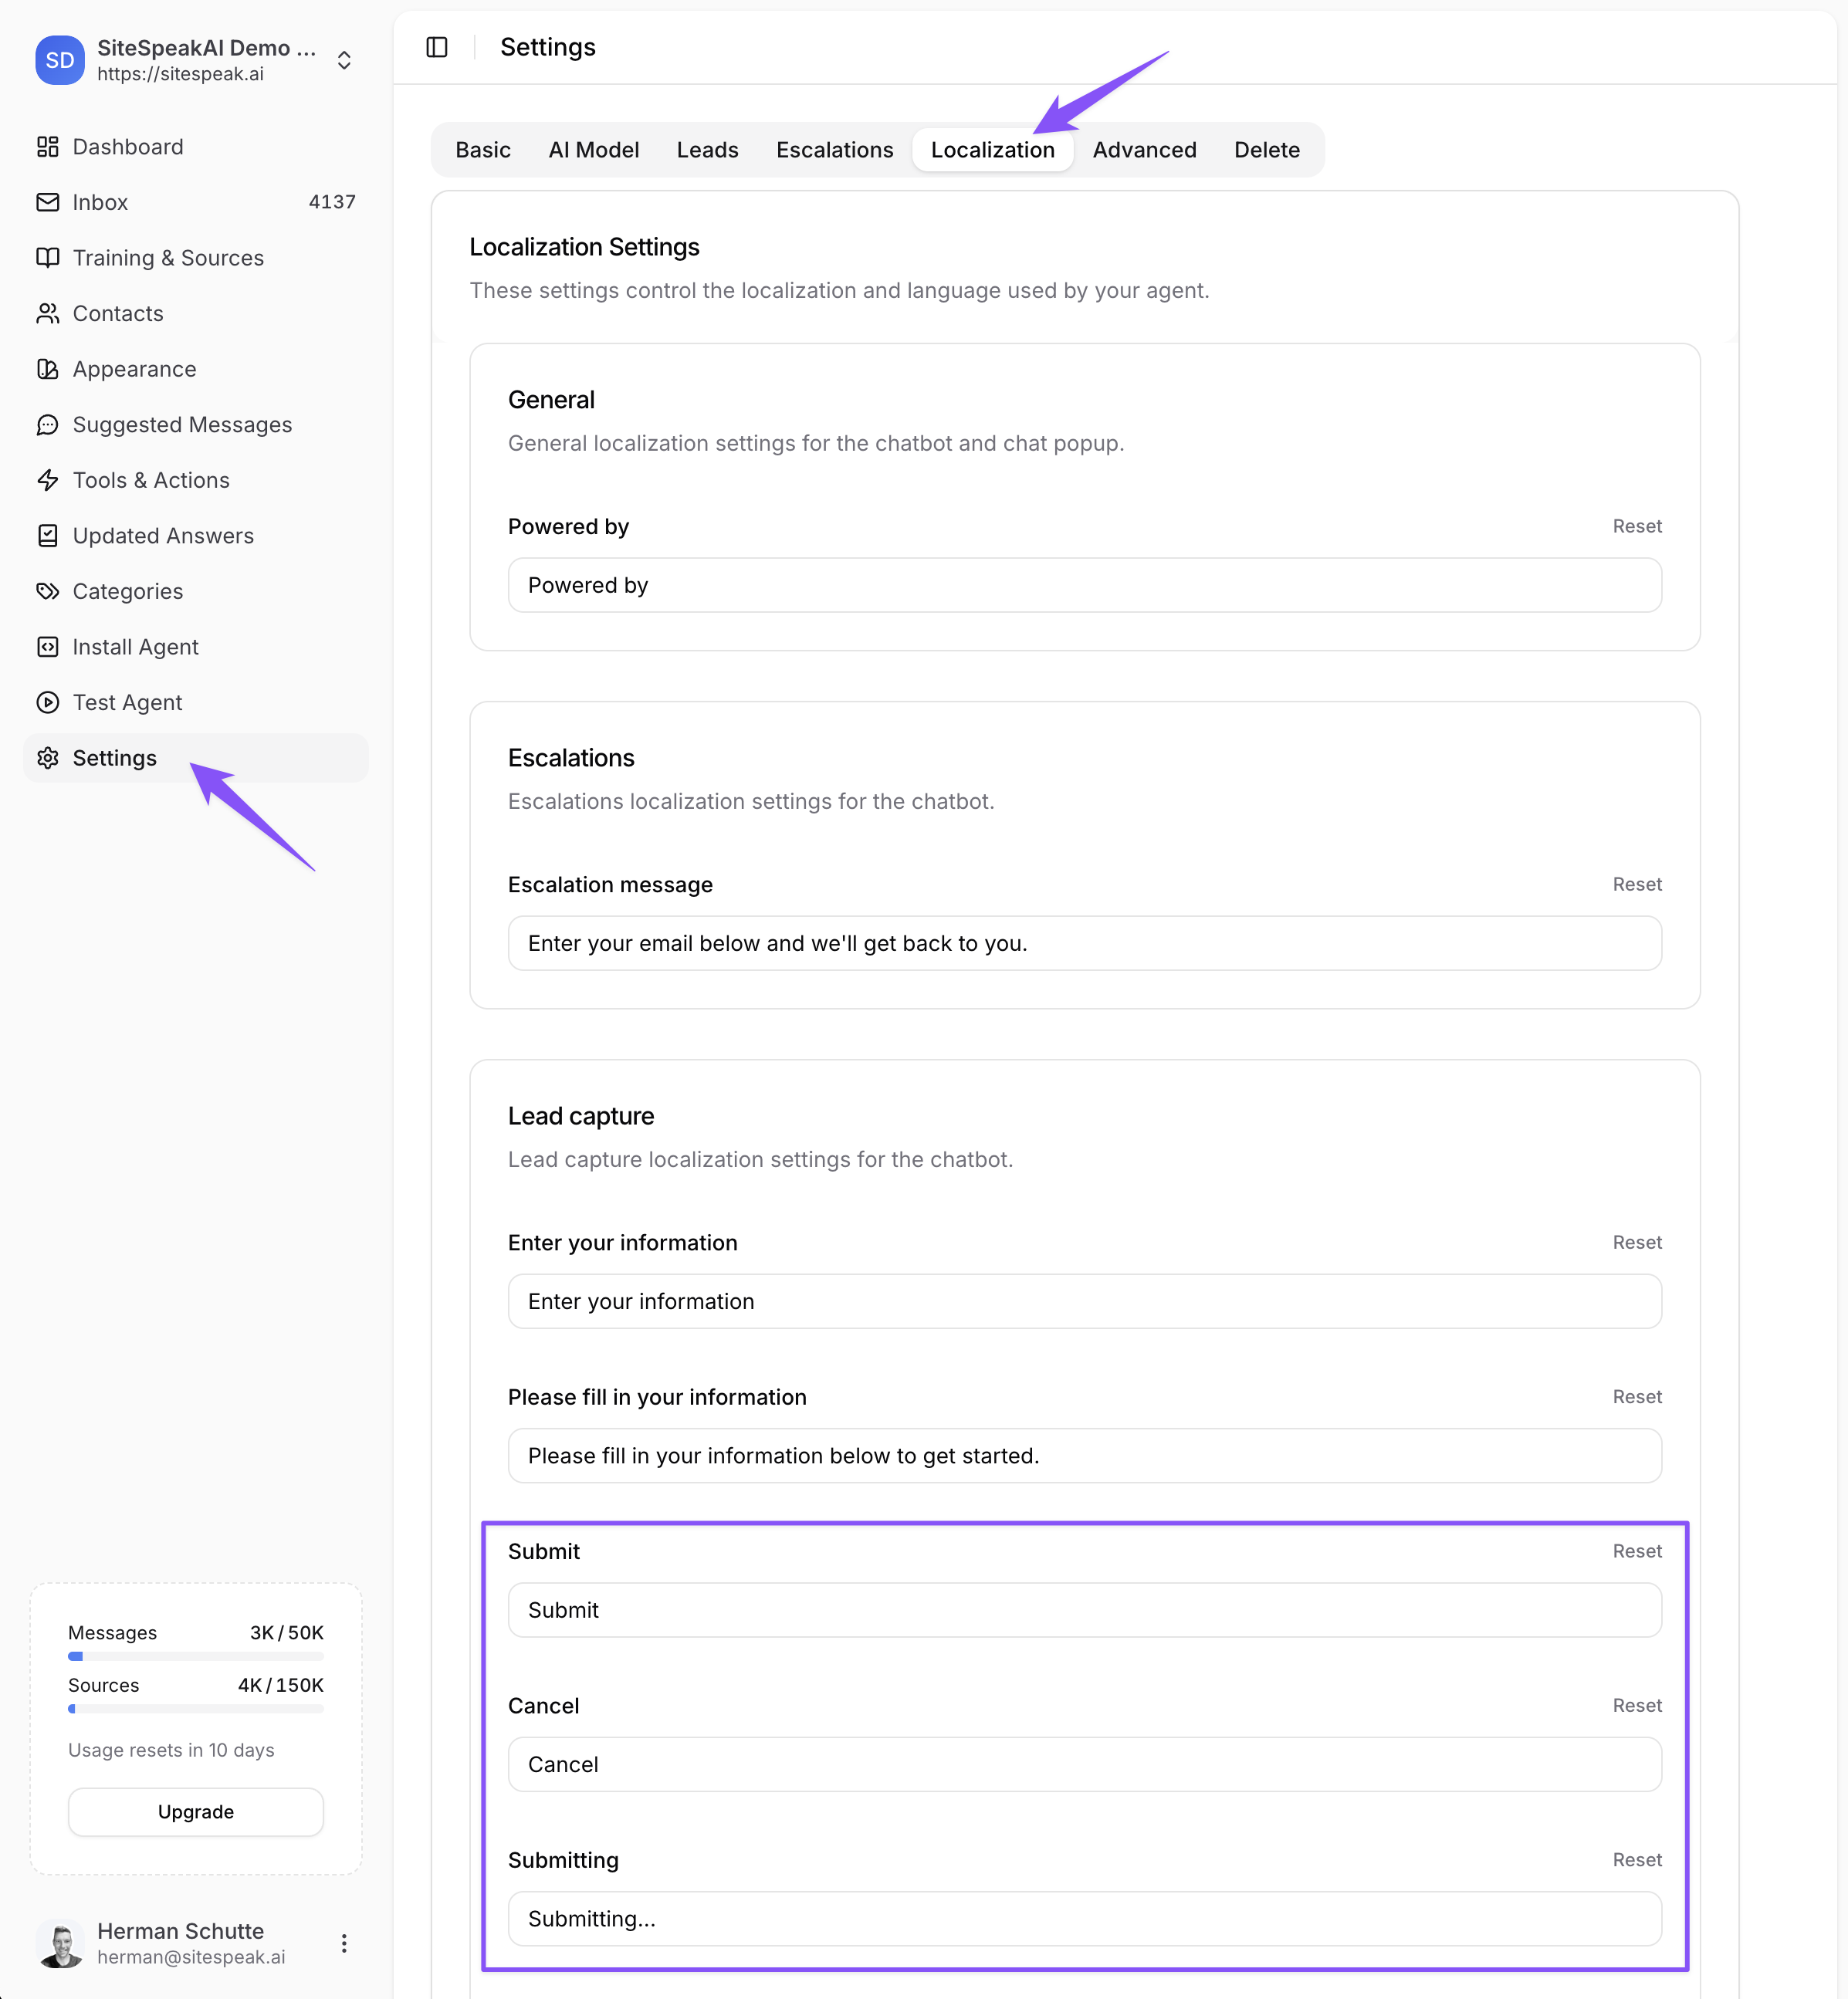The image size is (1848, 1999).
Task: Reset the Powered by text
Action: [x=1636, y=526]
